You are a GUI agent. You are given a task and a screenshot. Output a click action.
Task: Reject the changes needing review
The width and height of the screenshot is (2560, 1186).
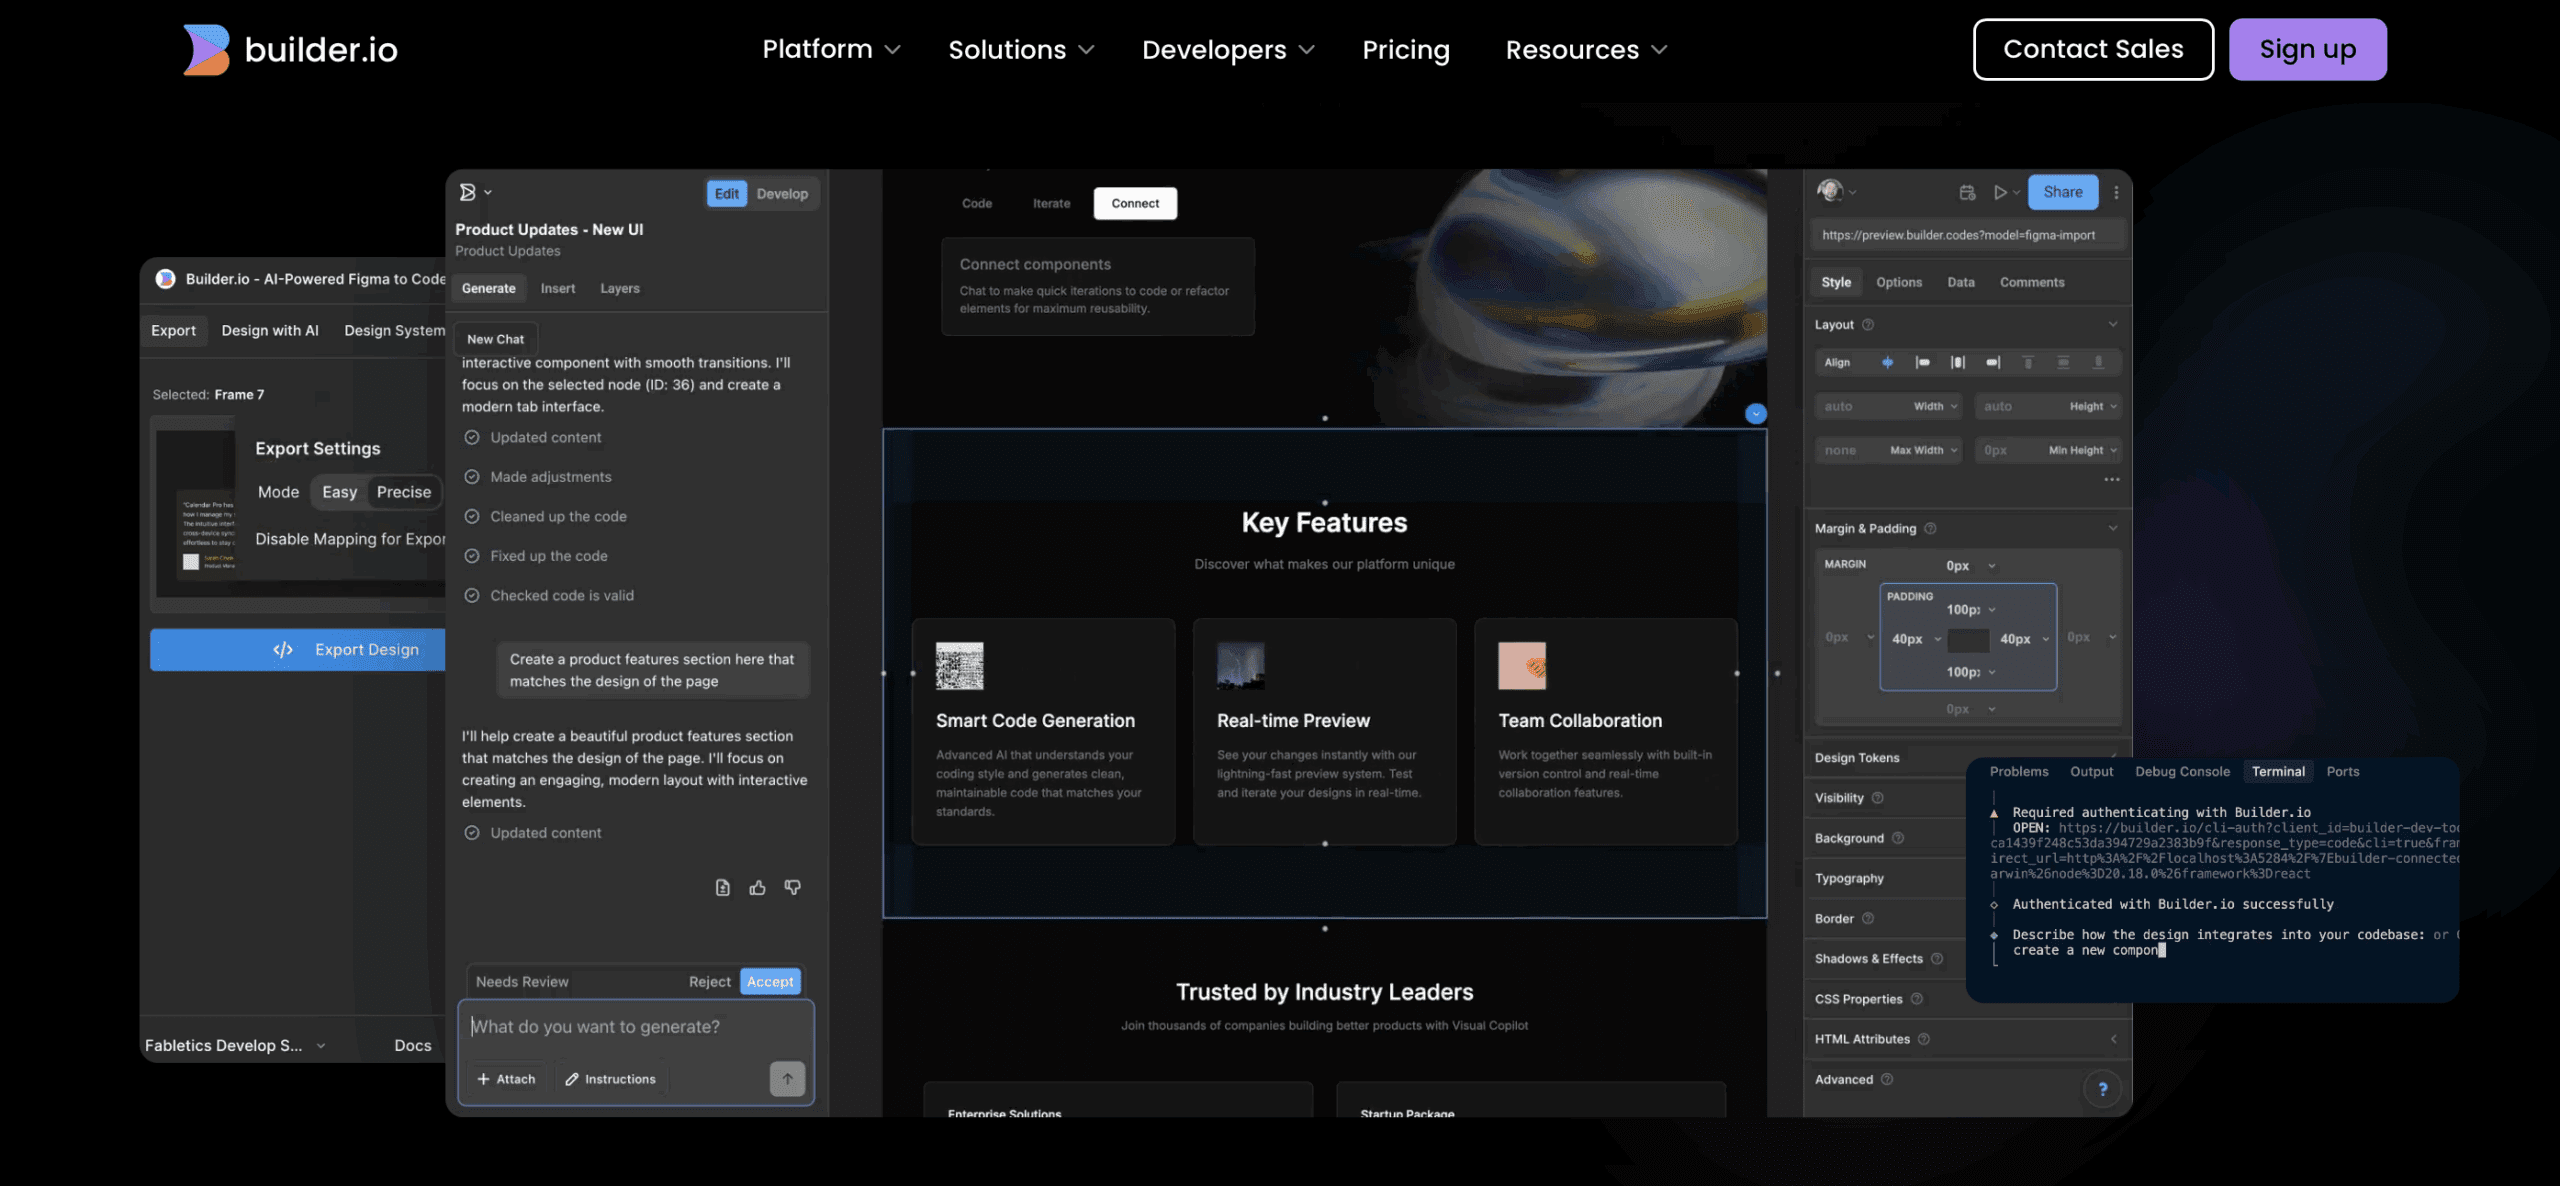coord(709,982)
